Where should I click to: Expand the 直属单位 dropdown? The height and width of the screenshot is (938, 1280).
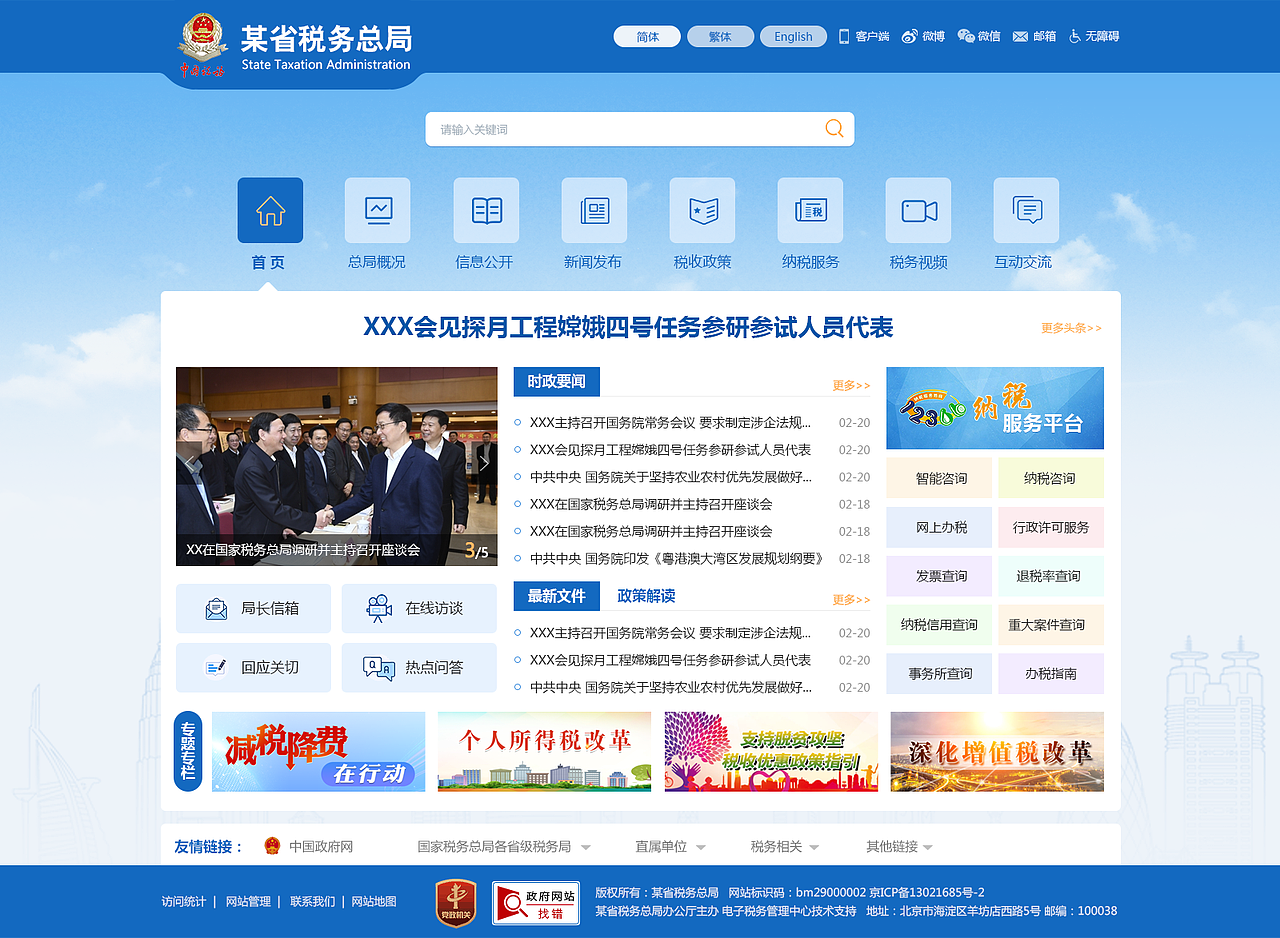(x=668, y=845)
